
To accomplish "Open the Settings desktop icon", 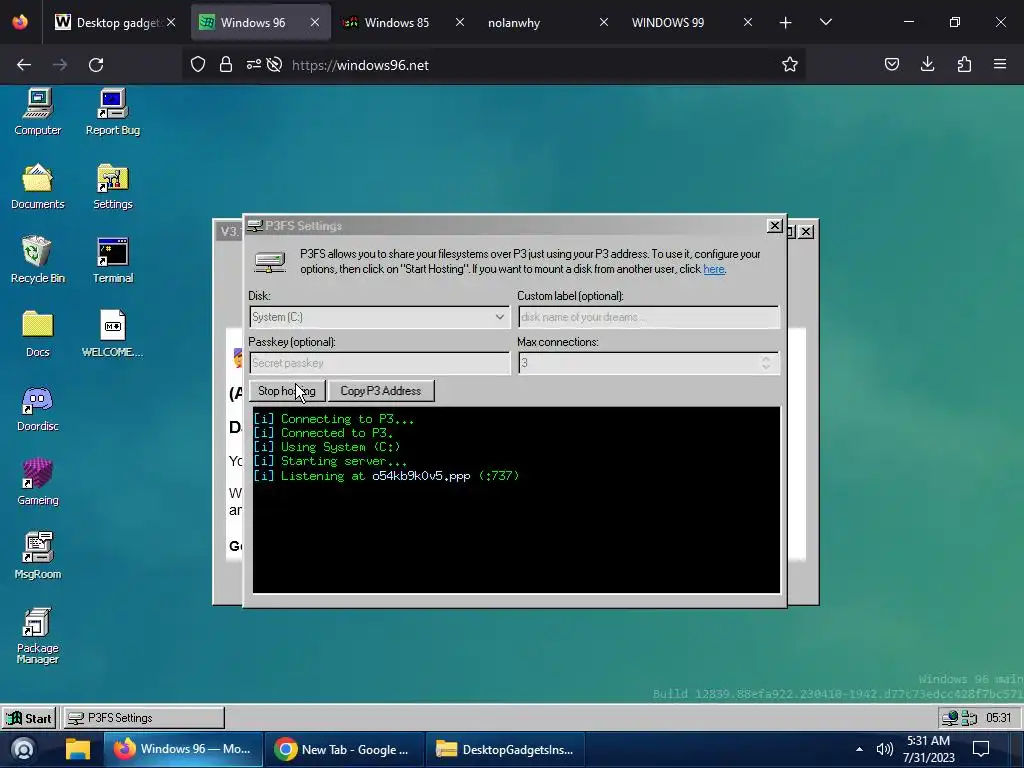I will pos(112,186).
